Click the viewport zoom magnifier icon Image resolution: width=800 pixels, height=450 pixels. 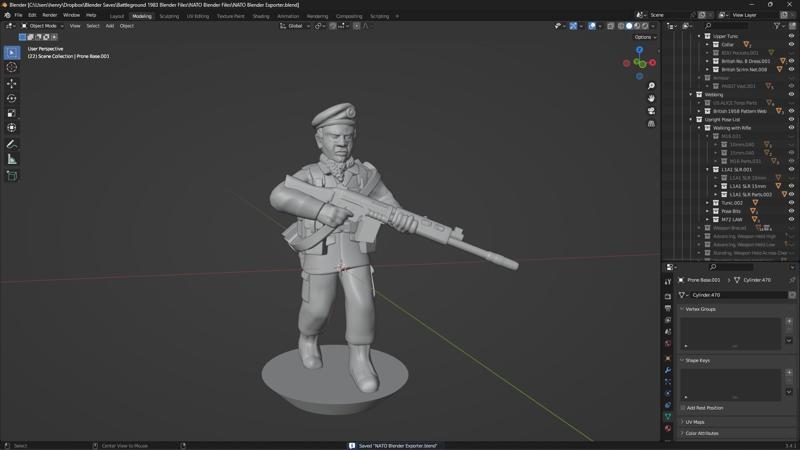pos(651,86)
